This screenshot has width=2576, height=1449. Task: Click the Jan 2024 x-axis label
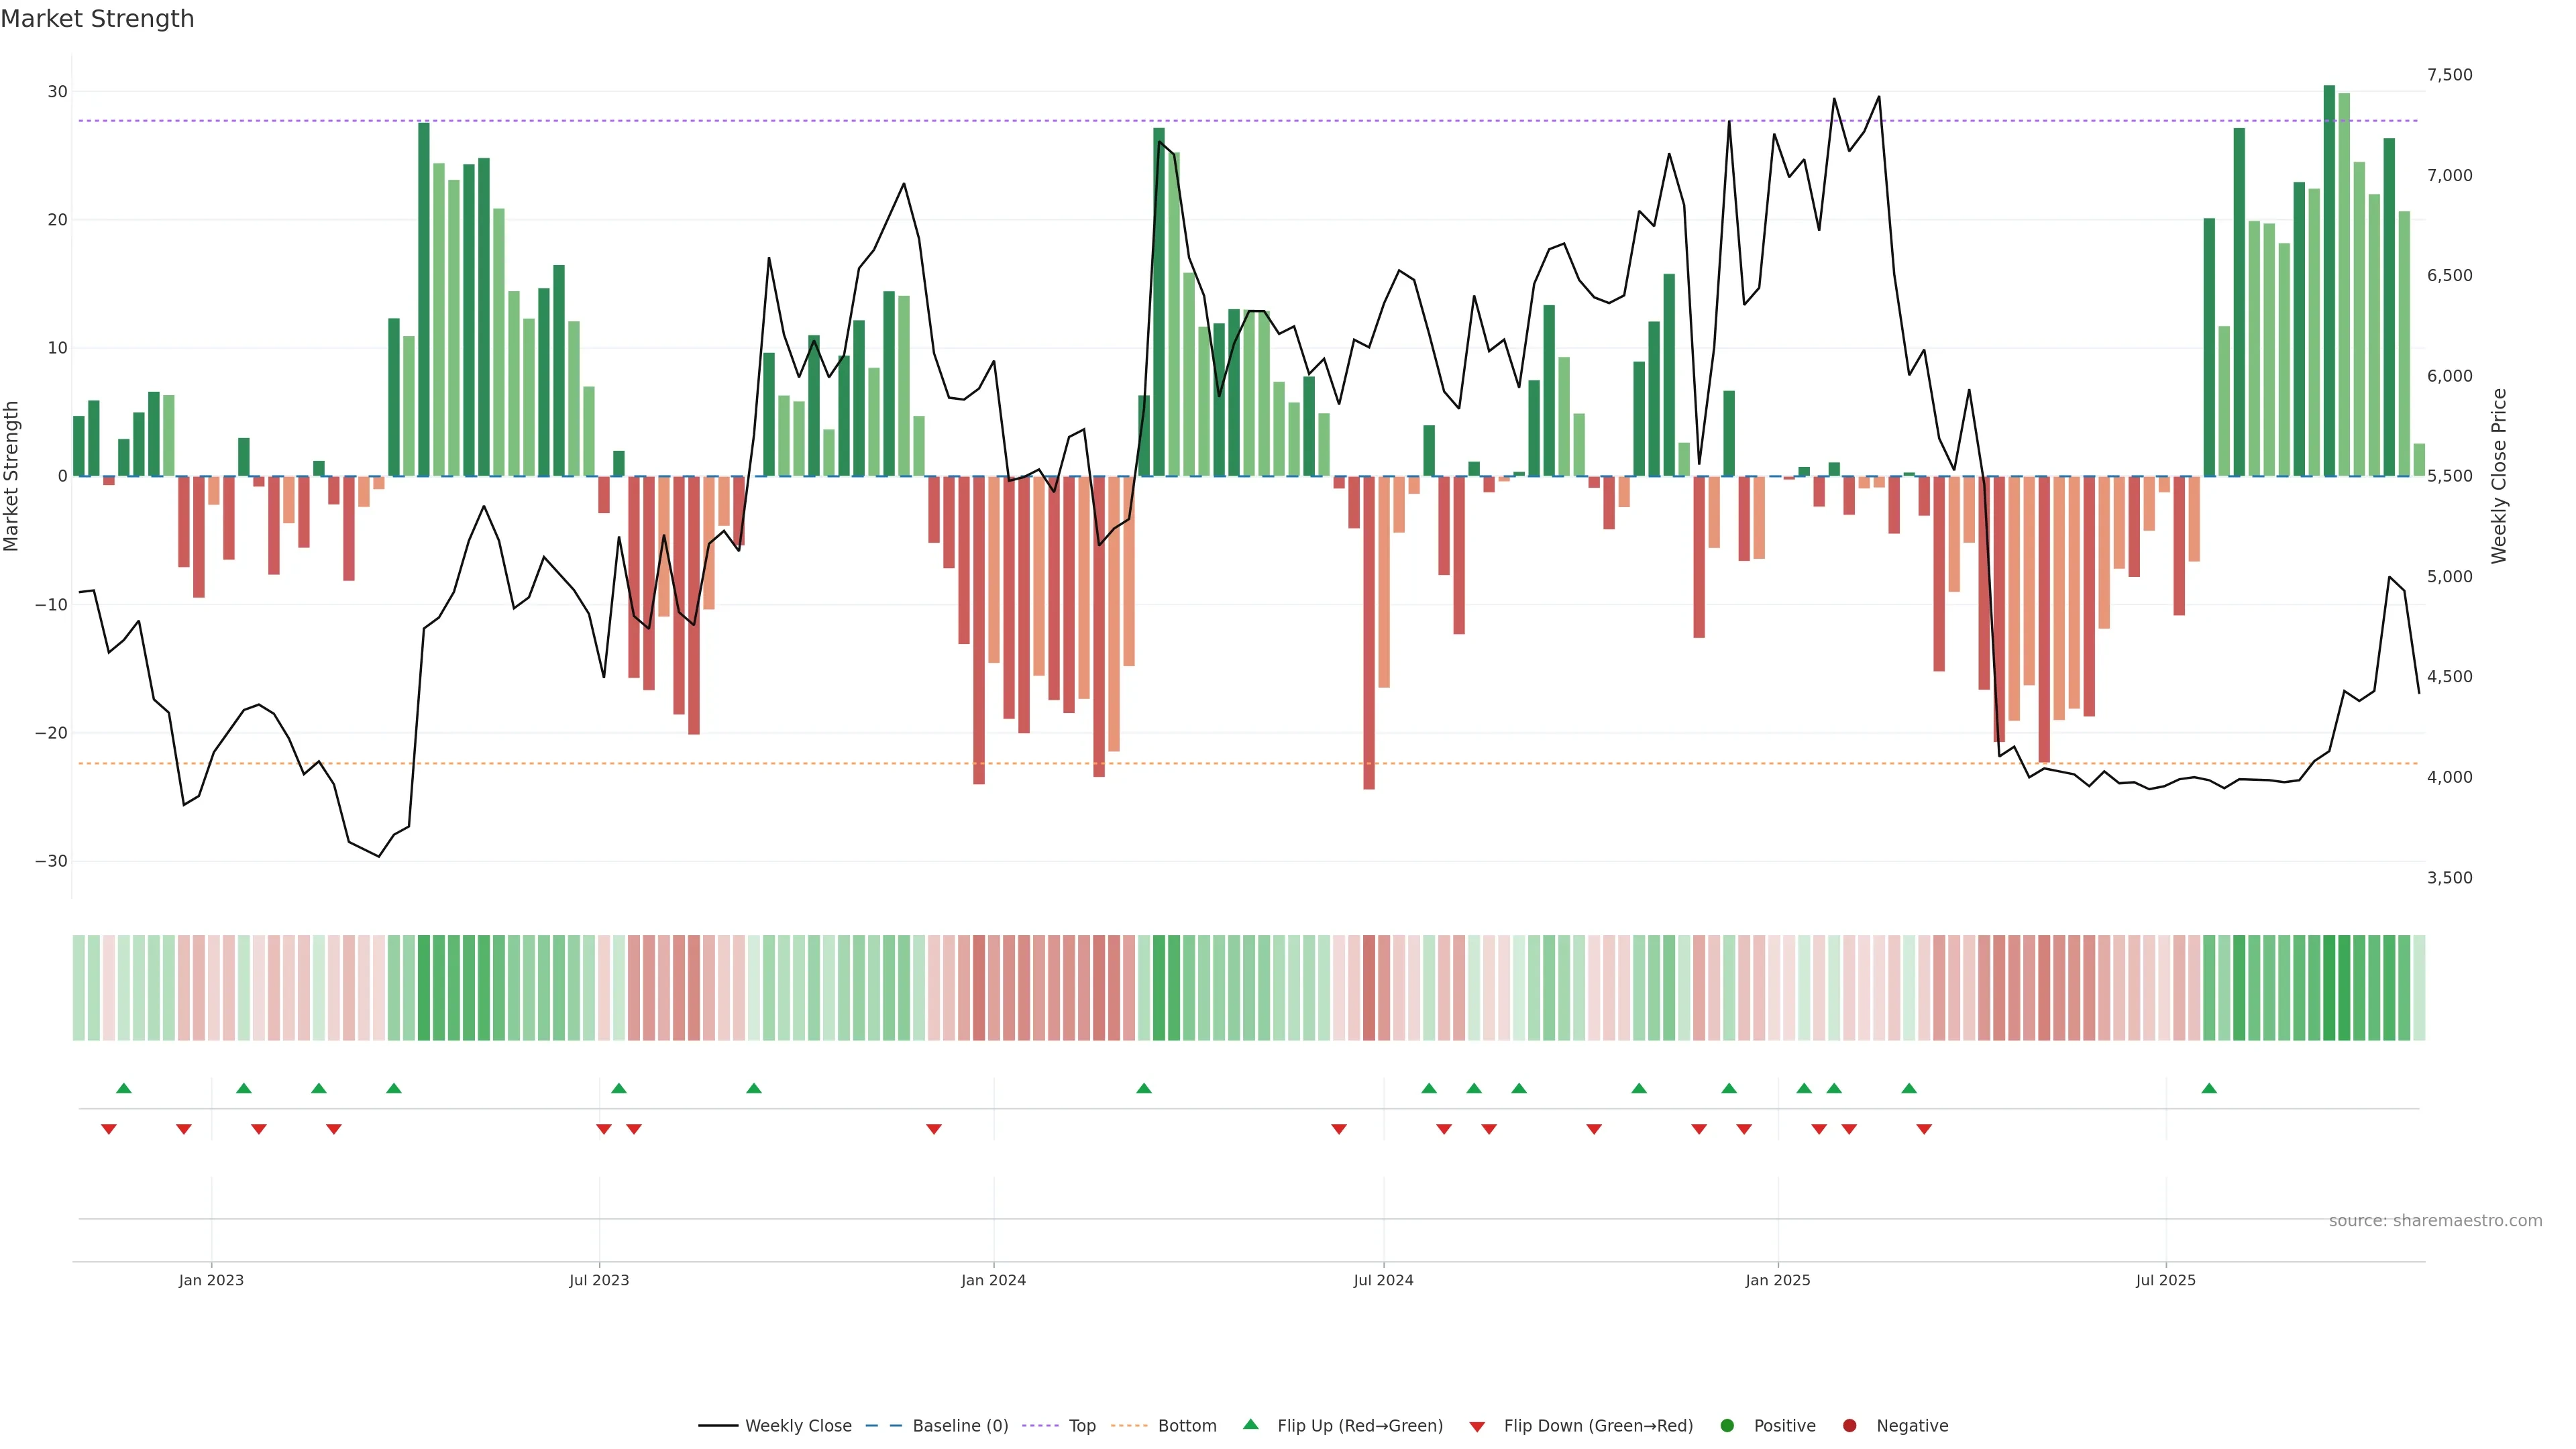[993, 1280]
